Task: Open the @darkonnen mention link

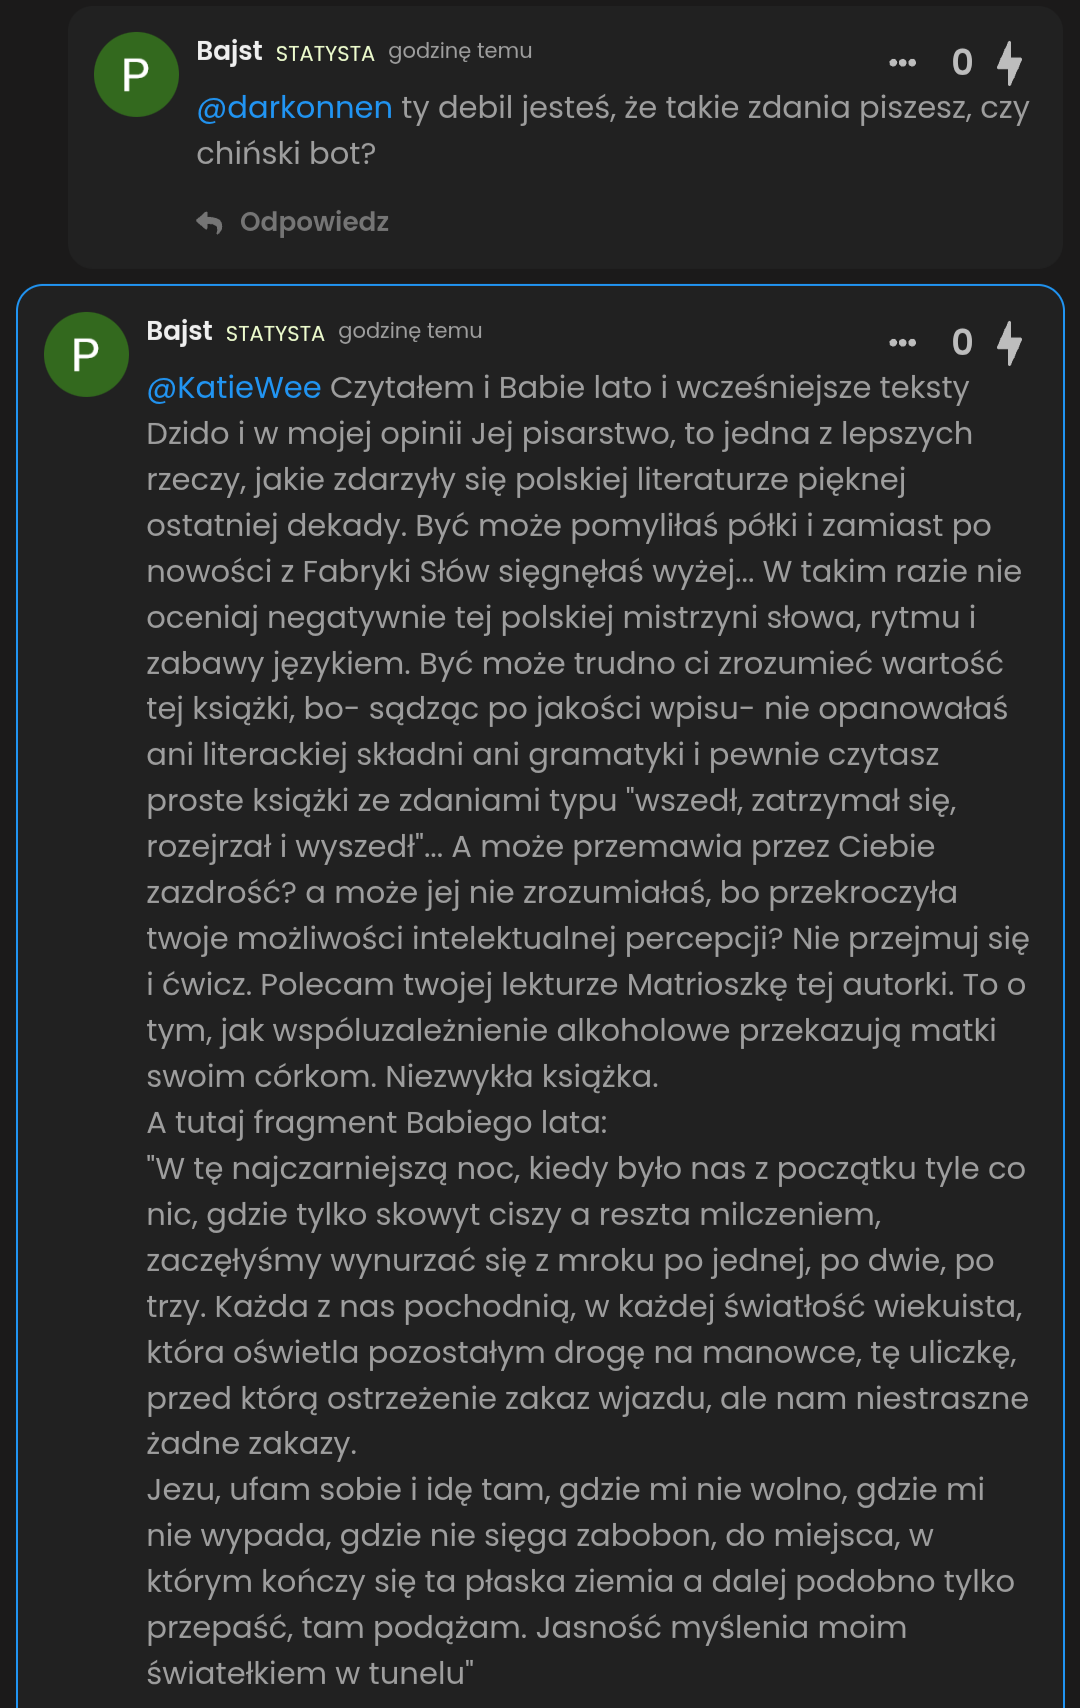Action: pyautogui.click(x=294, y=108)
